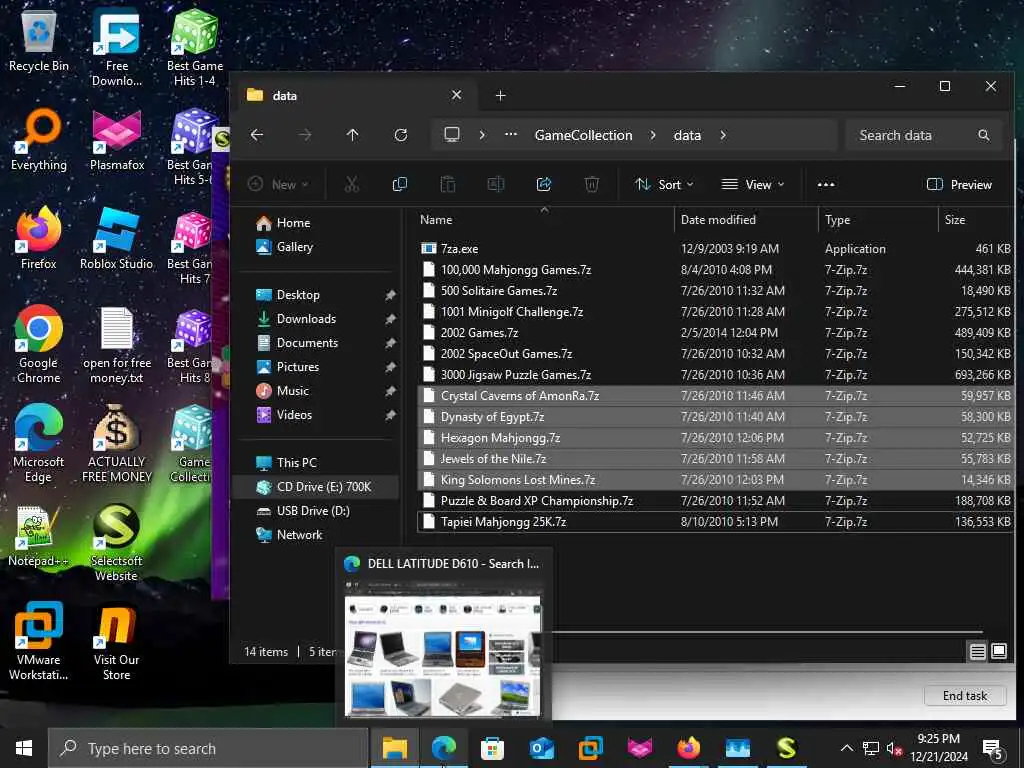Open Recycle Bin desktop icon
This screenshot has height=768, width=1024.
tap(39, 40)
